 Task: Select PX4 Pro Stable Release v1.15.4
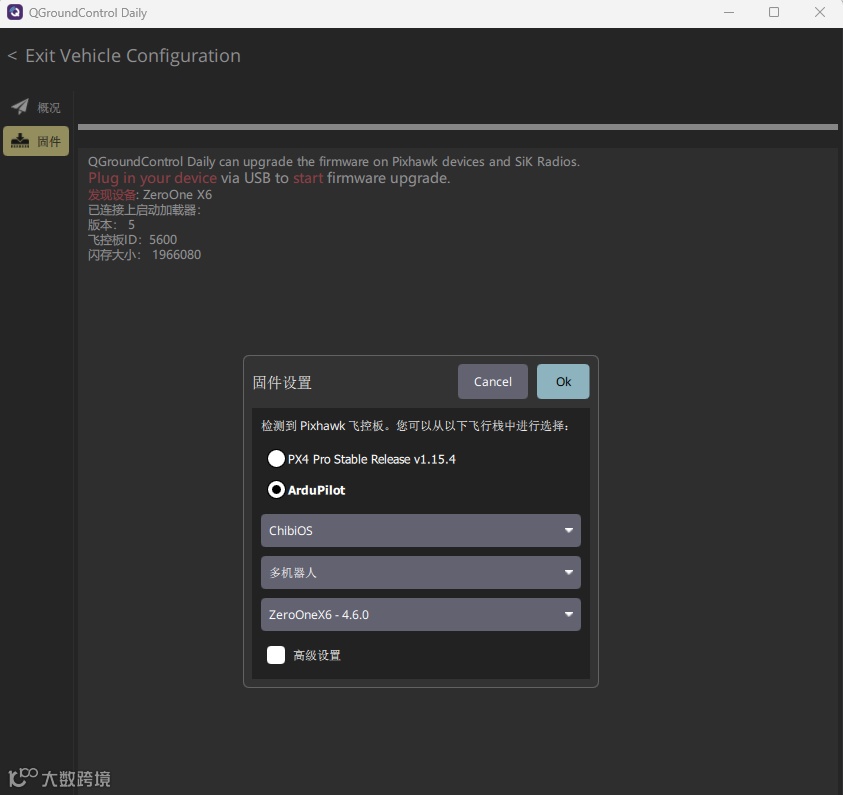pos(361,459)
